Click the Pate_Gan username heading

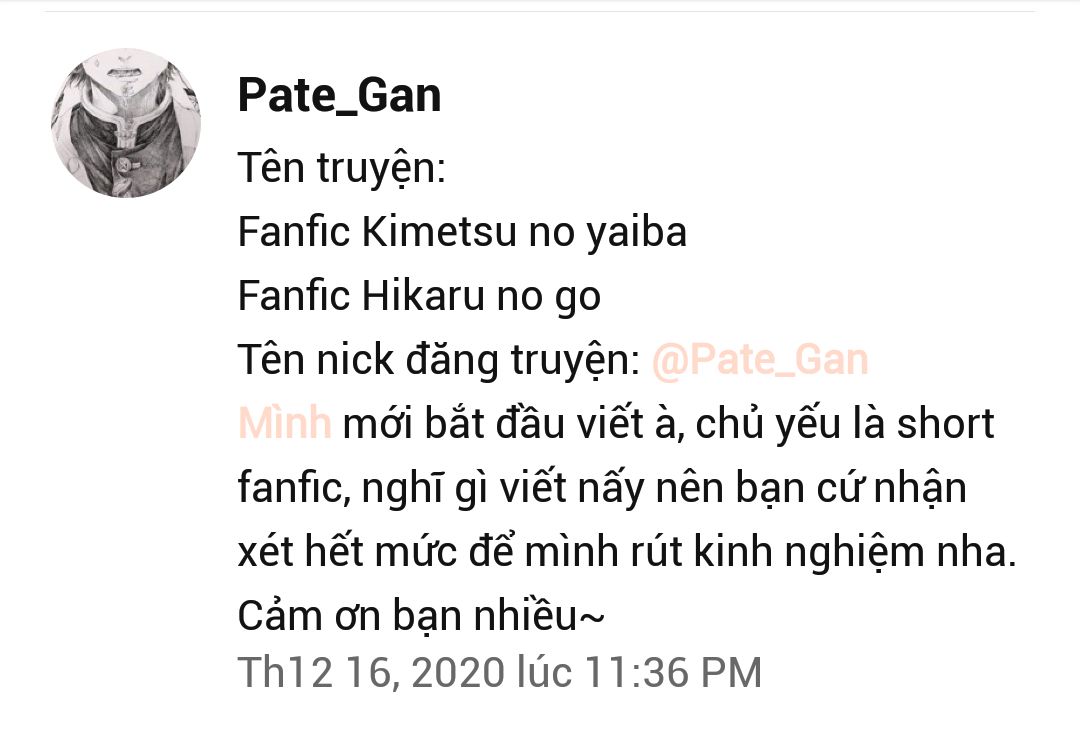pos(340,95)
